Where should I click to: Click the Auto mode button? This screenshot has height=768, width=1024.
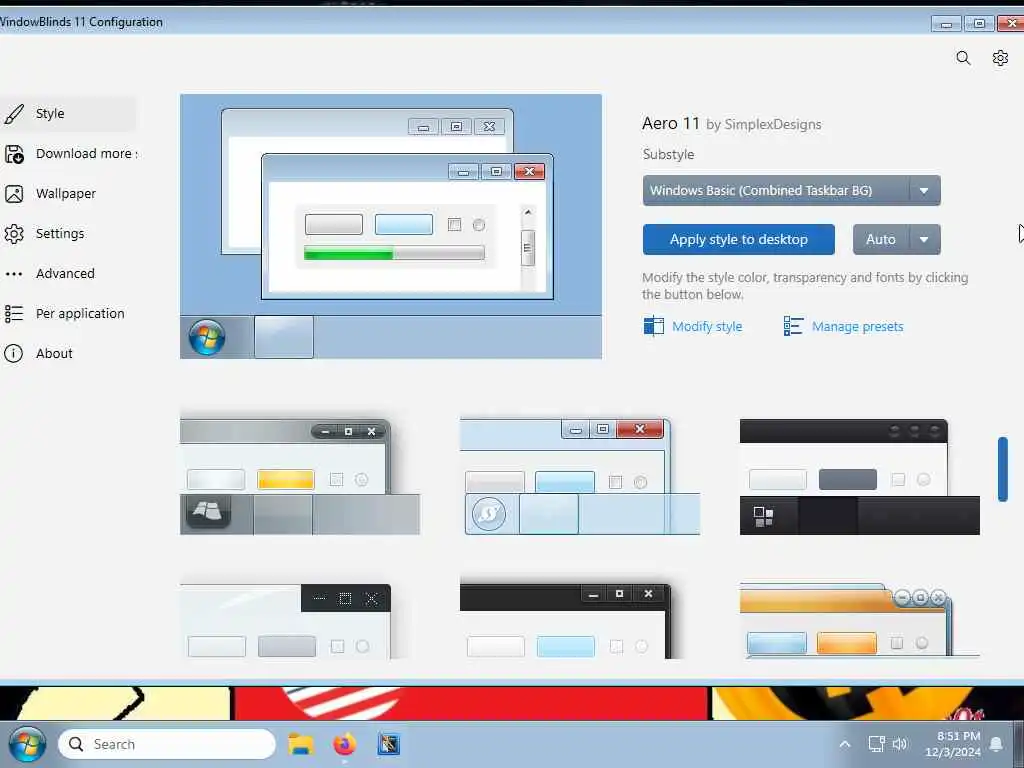point(880,240)
